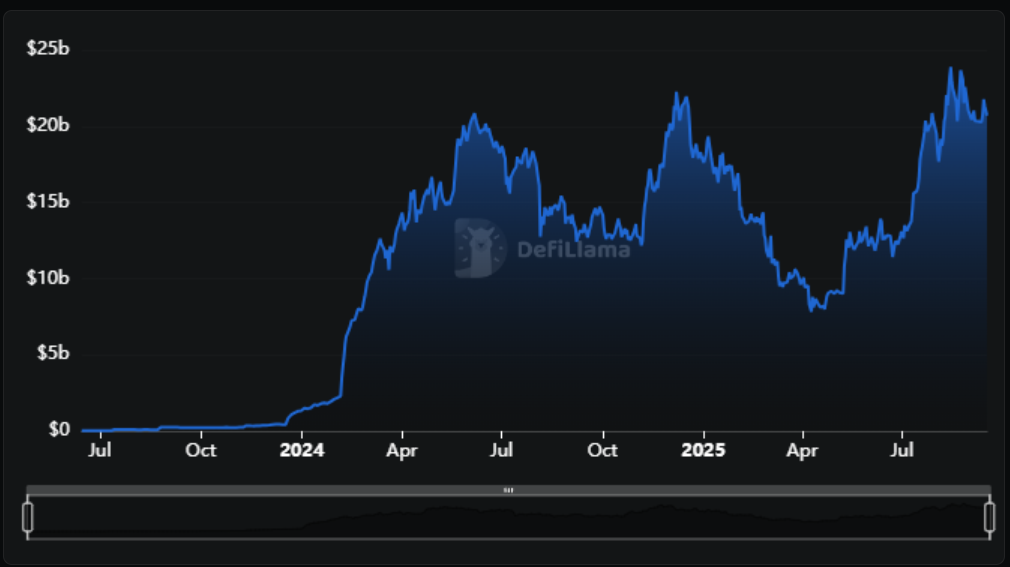
Task: Click the center grip on the range slider bar
Action: pos(508,490)
